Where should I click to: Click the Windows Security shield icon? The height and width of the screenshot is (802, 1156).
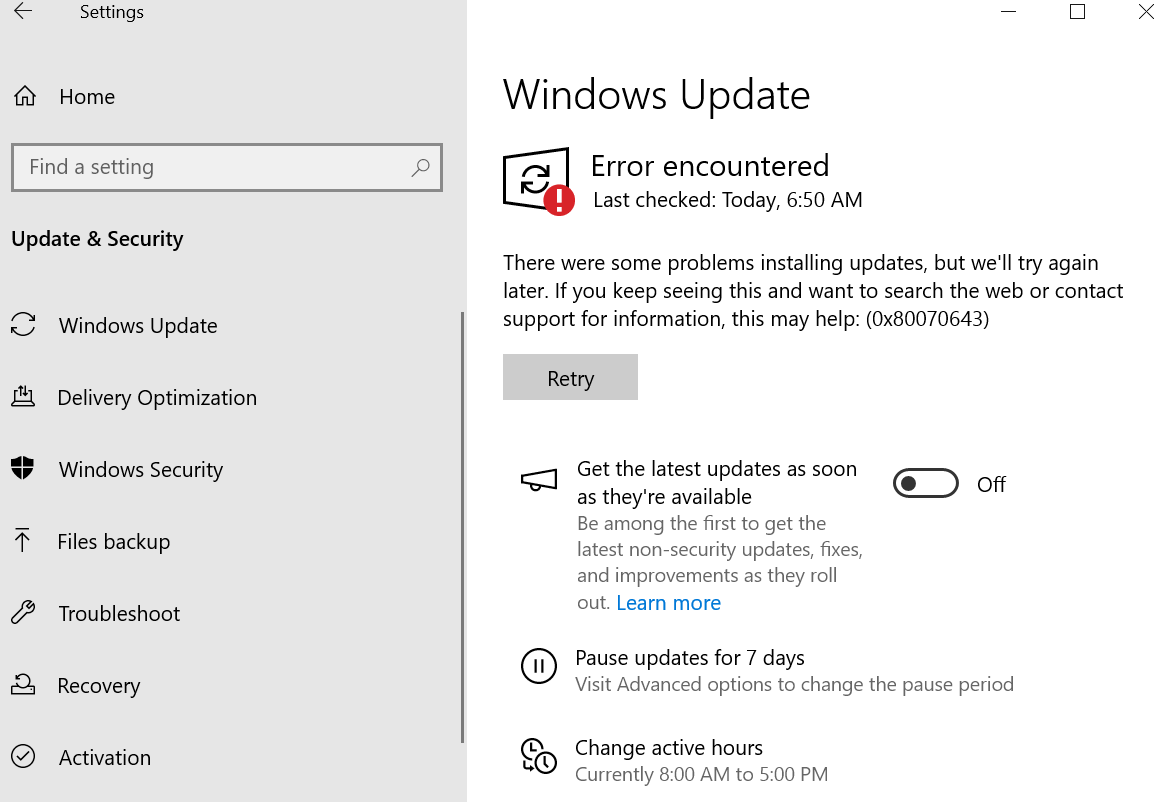pyautogui.click(x=23, y=468)
